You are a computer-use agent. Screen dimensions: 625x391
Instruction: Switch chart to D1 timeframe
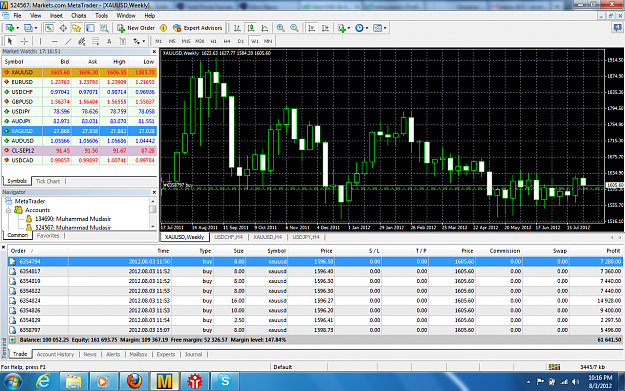click(241, 41)
